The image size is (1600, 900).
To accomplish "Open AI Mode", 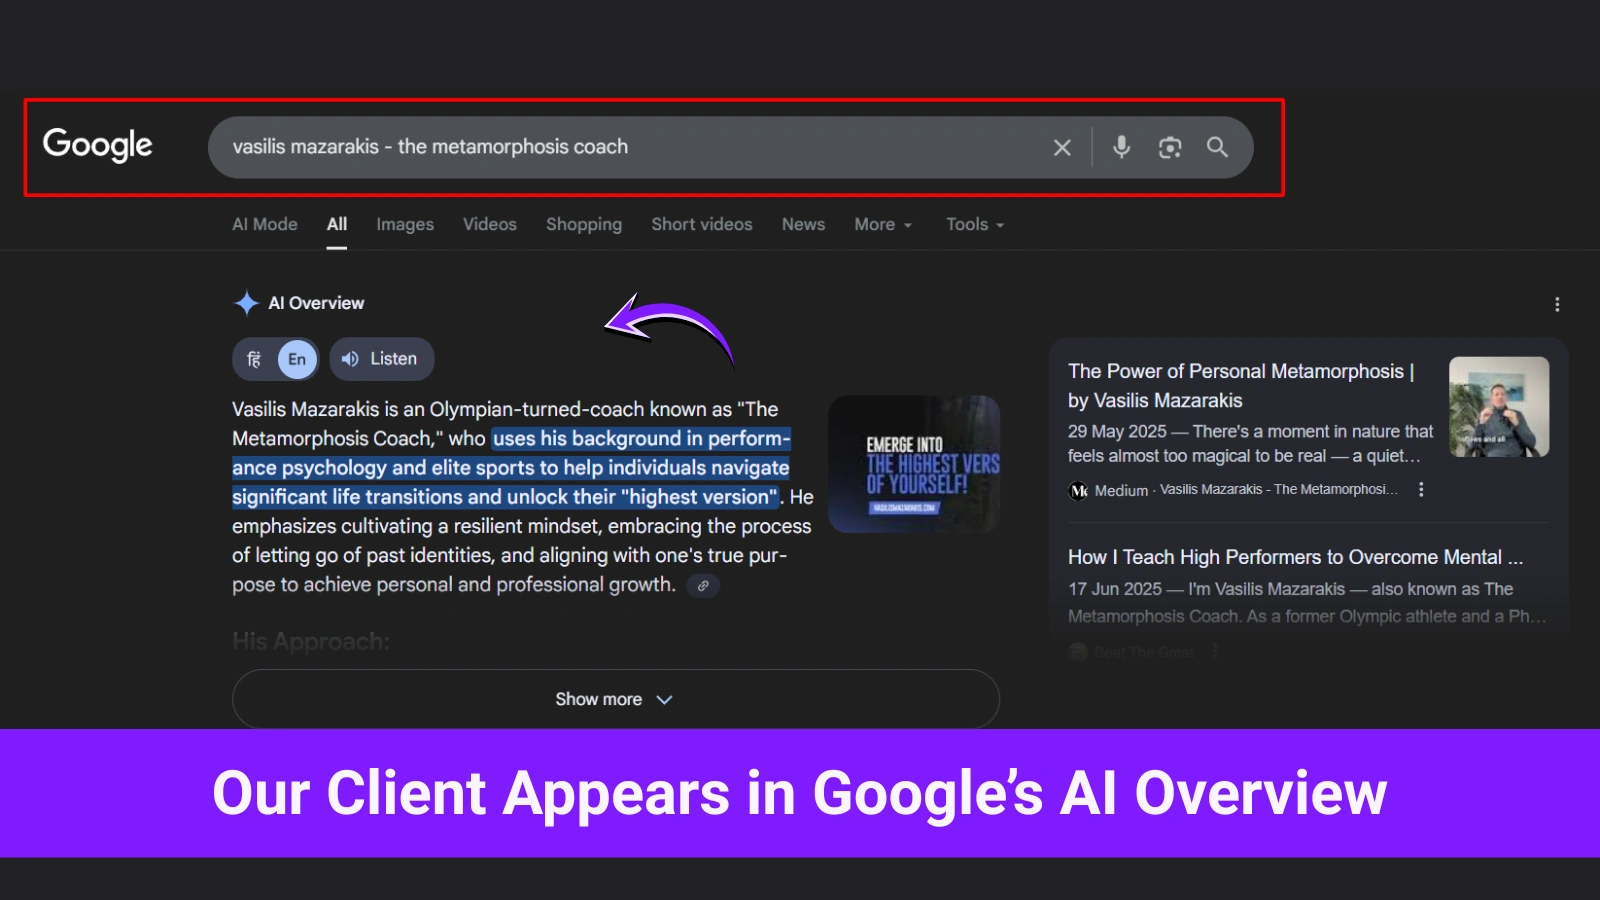I will (x=264, y=224).
